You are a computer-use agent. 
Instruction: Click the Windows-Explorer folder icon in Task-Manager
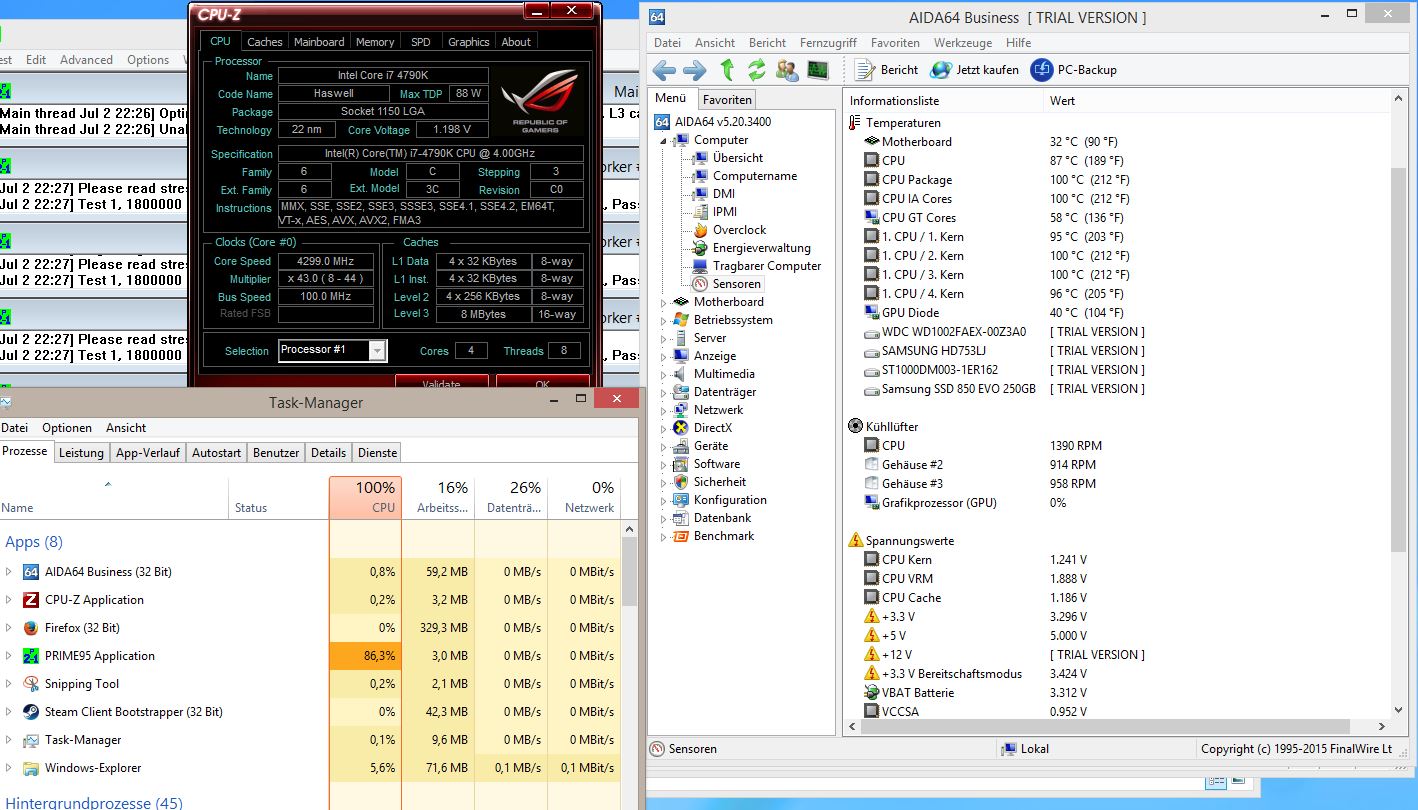pyautogui.click(x=30, y=768)
